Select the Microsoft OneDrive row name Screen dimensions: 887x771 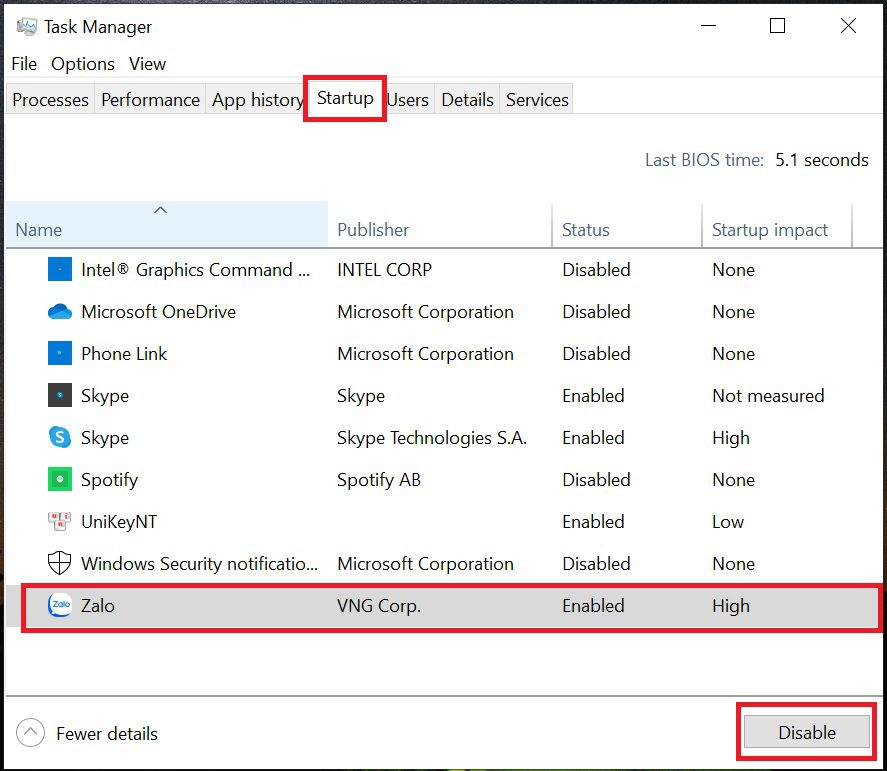(158, 312)
